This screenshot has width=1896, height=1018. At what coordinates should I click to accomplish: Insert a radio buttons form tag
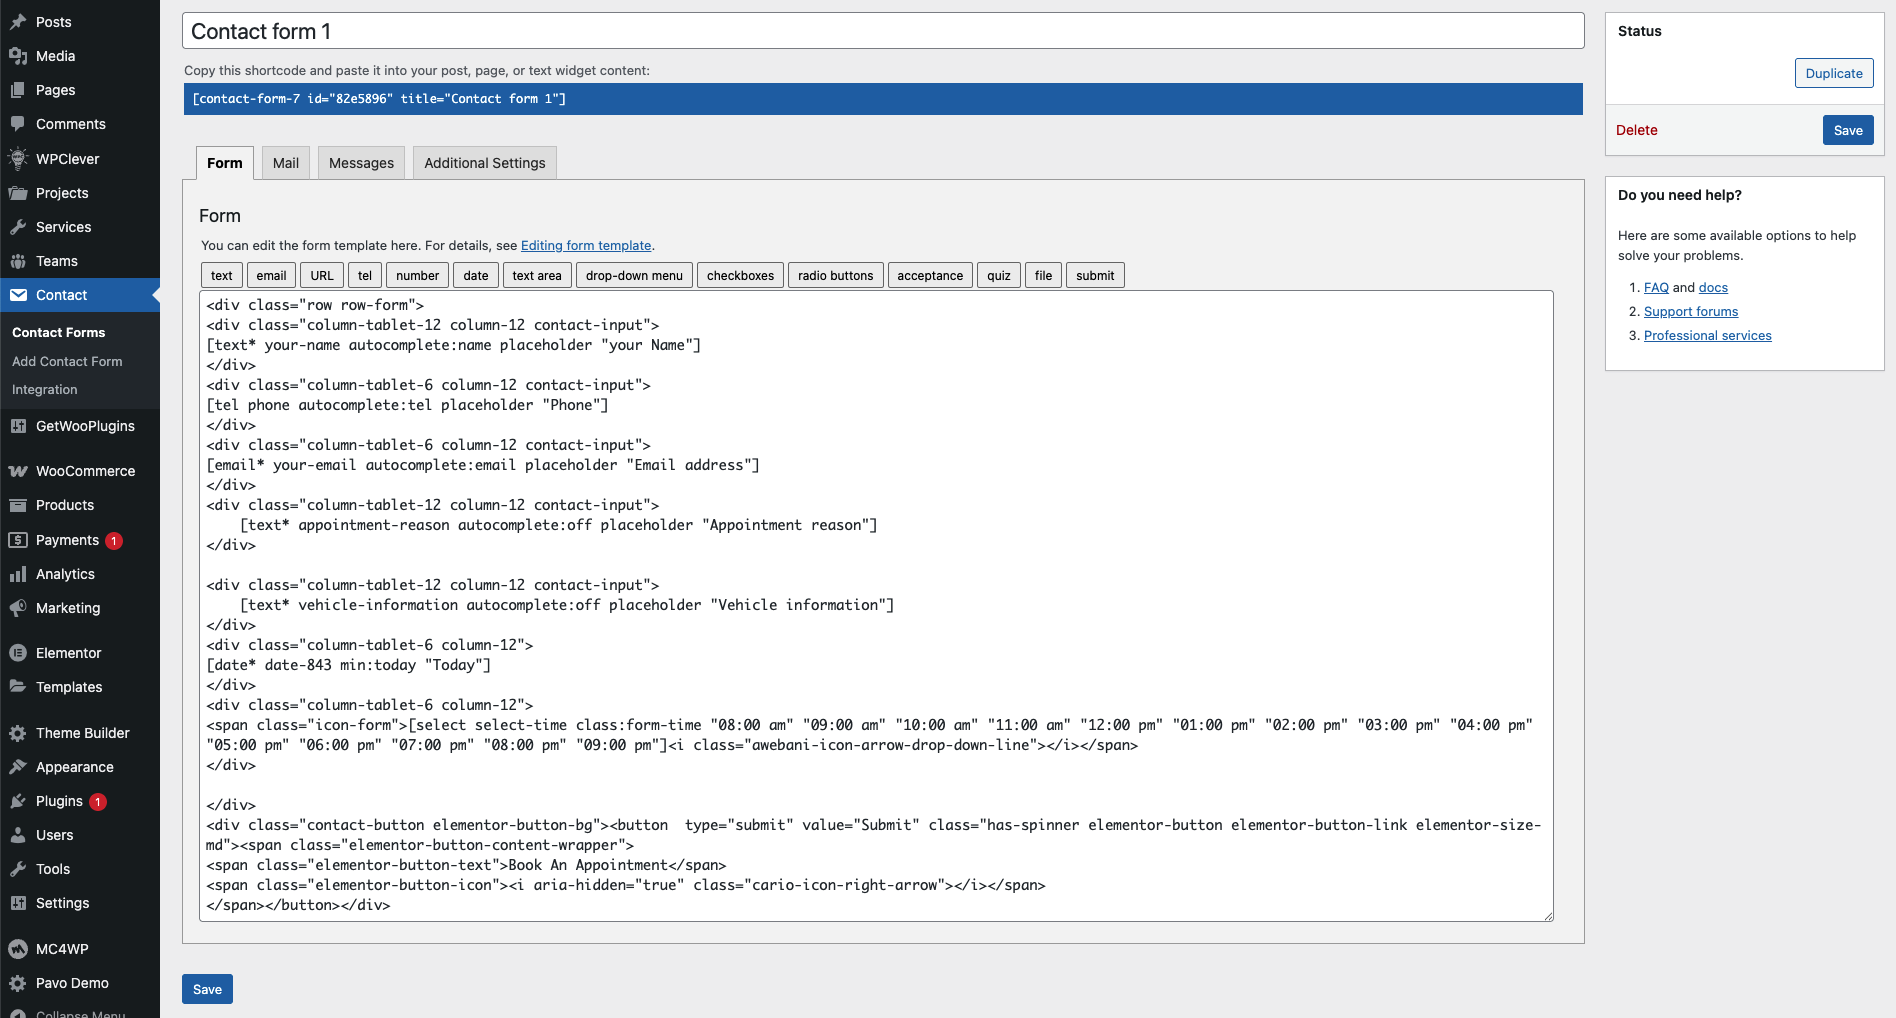click(x=835, y=276)
